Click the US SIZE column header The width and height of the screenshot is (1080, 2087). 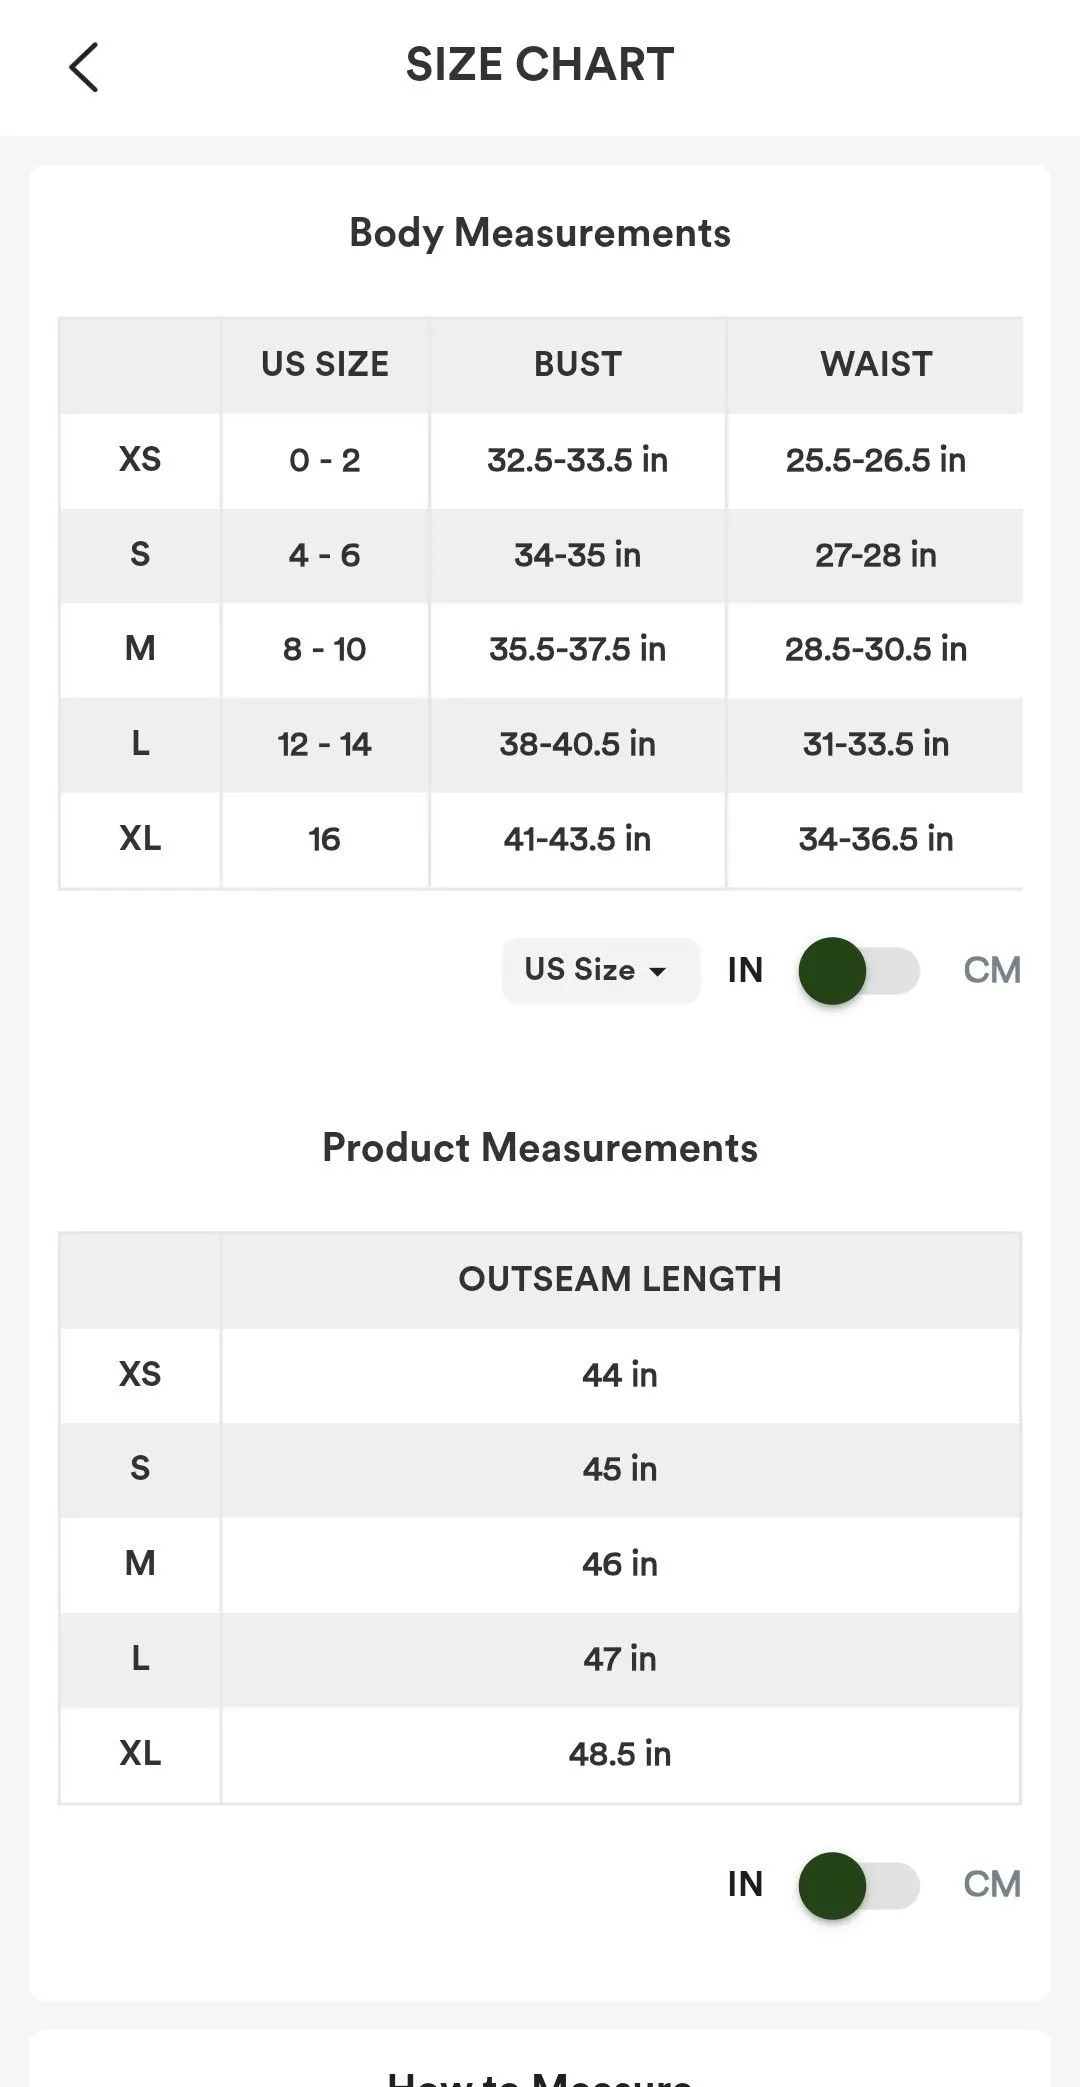pyautogui.click(x=325, y=364)
